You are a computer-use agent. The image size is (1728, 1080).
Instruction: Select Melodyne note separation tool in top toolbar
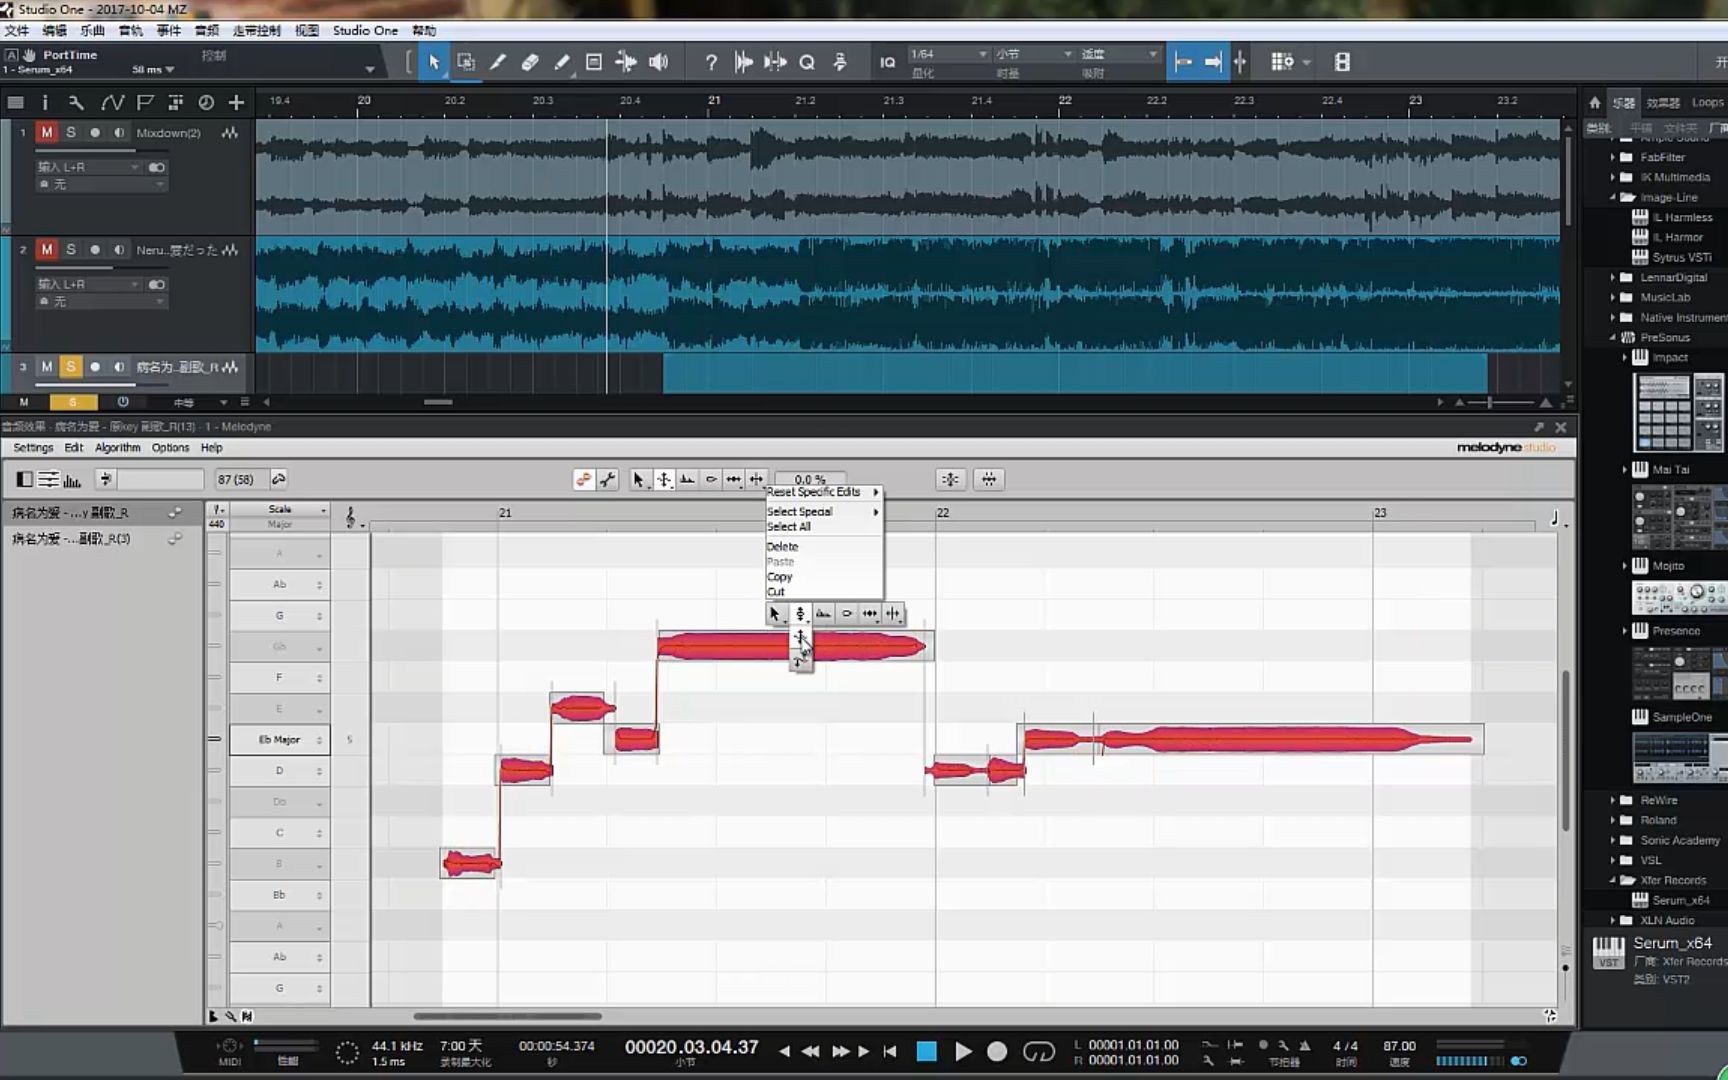757,480
